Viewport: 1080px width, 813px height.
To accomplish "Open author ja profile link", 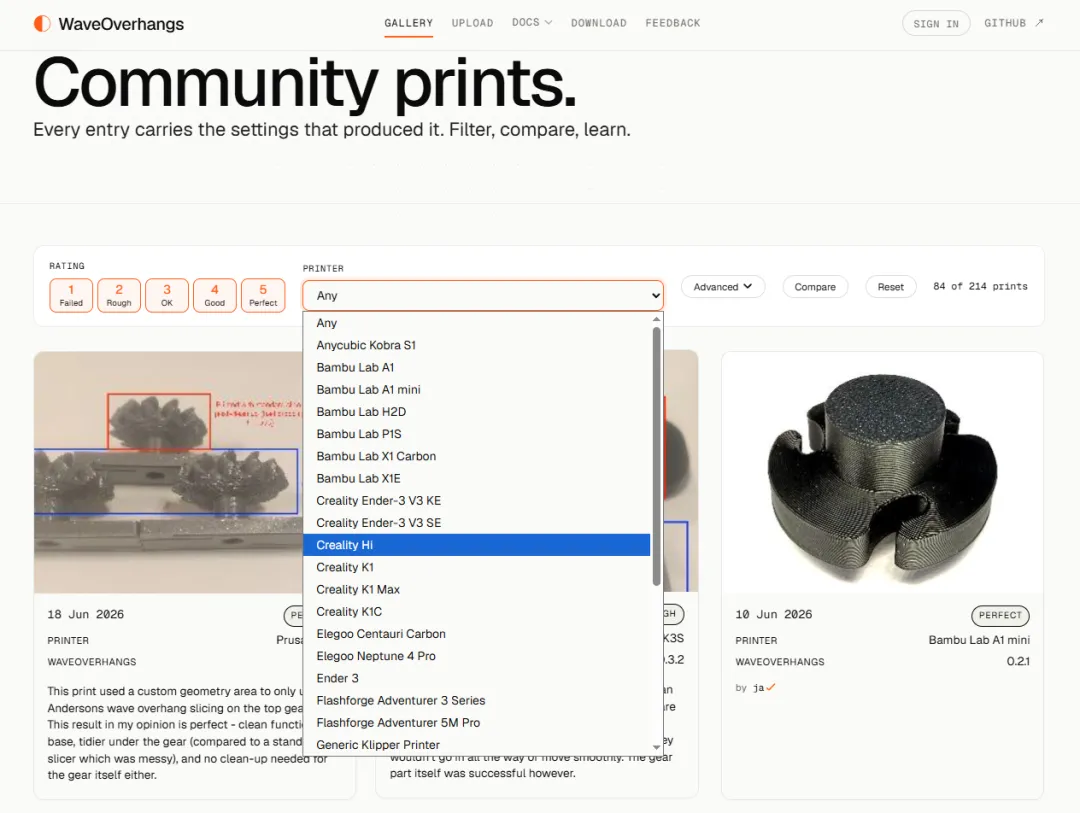I will click(758, 688).
